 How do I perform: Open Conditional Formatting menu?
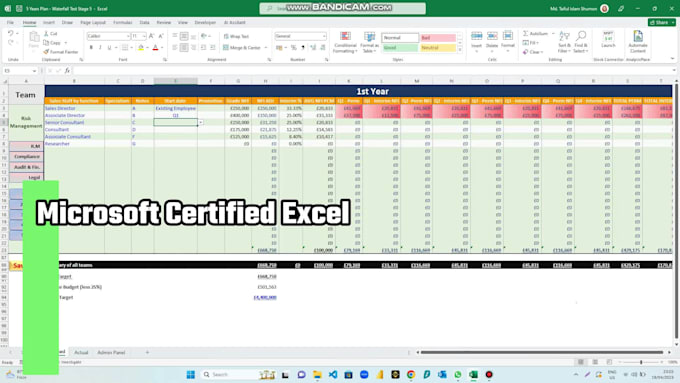click(x=345, y=43)
